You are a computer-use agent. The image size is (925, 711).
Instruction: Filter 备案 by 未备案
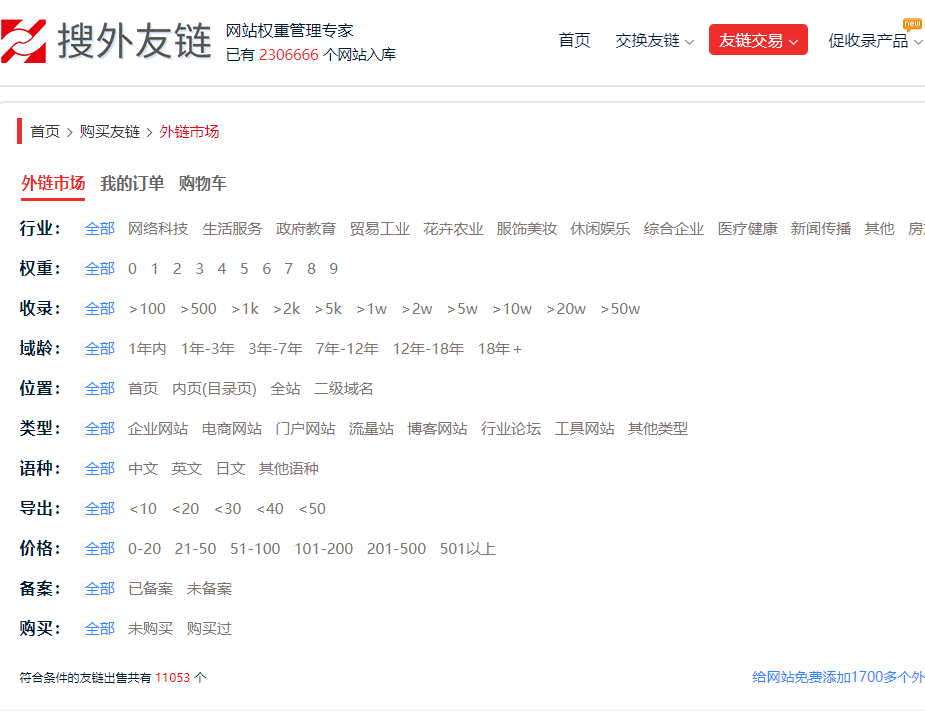tap(209, 589)
